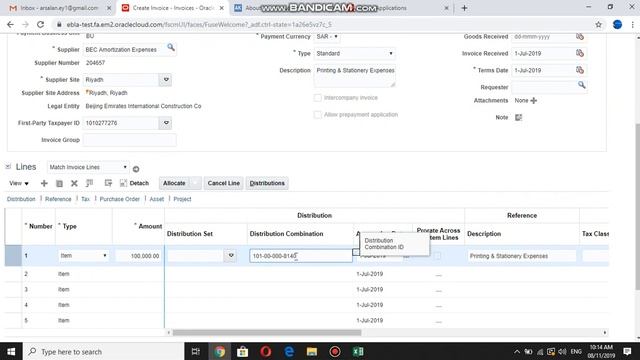Open Allocate button dropdown arrow
This screenshot has width=640, height=360.
coord(196,183)
